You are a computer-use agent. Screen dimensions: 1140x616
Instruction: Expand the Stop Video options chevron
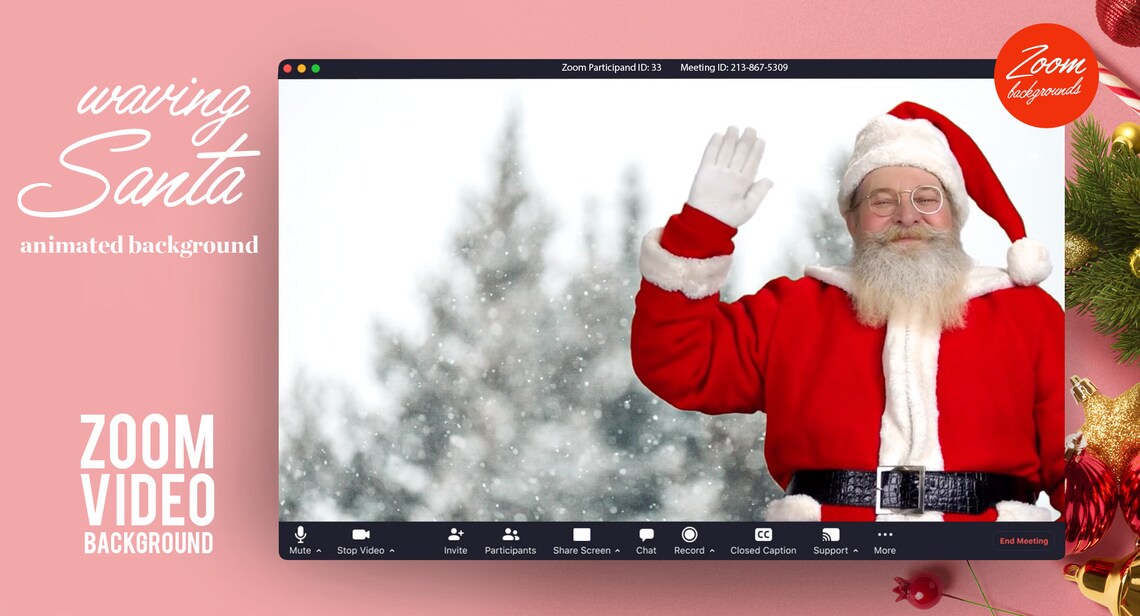pyautogui.click(x=392, y=550)
